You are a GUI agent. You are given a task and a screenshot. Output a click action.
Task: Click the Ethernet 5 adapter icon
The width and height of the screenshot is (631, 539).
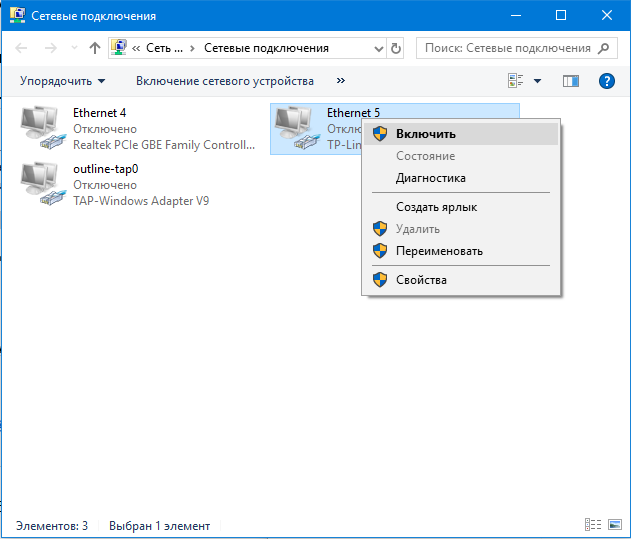coord(296,129)
